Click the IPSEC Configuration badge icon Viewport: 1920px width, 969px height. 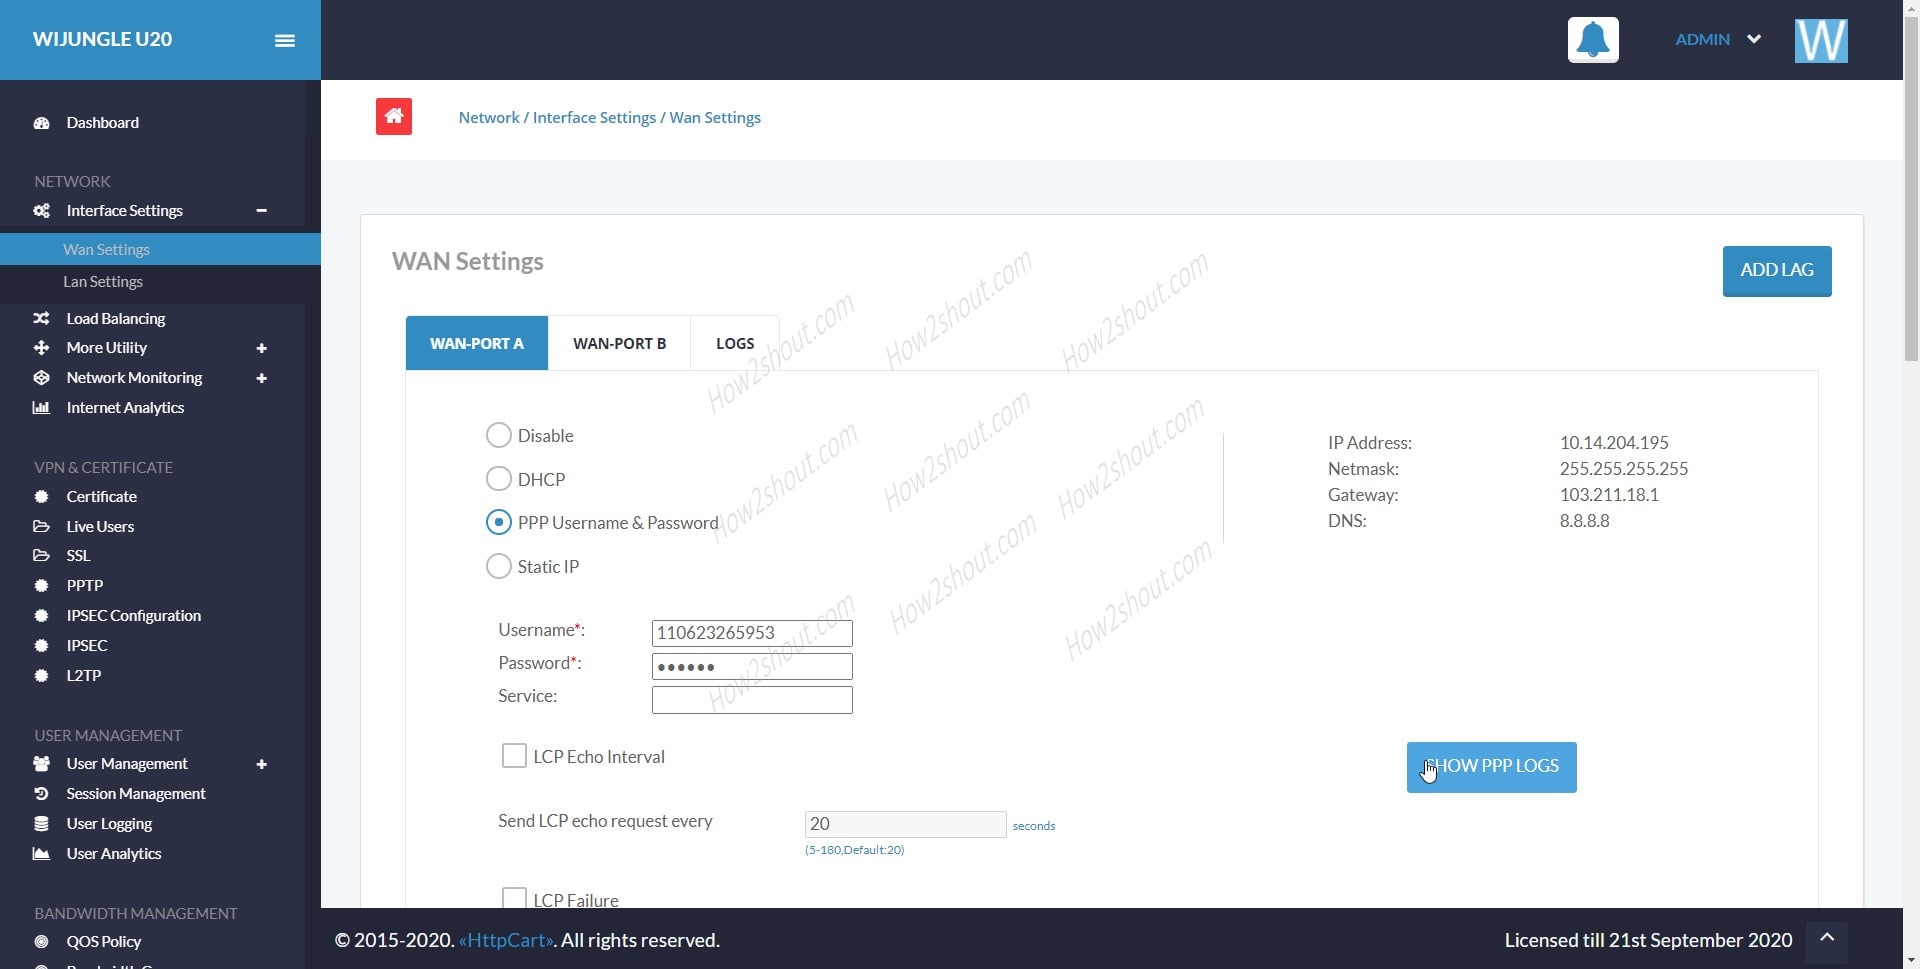41,615
